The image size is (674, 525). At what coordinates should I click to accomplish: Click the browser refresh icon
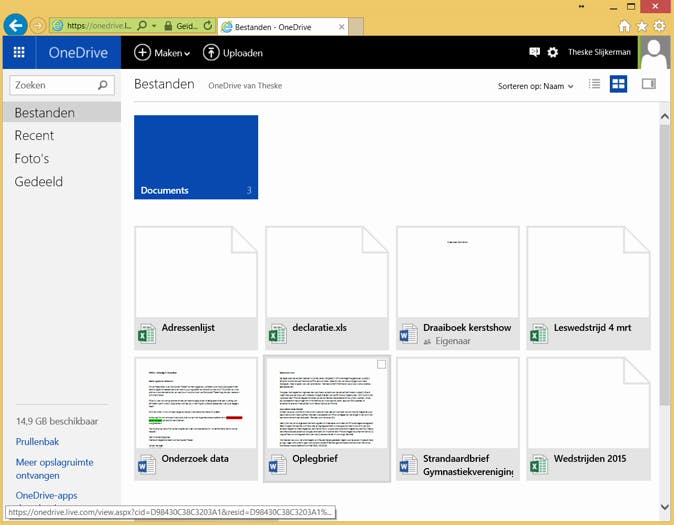tap(208, 26)
